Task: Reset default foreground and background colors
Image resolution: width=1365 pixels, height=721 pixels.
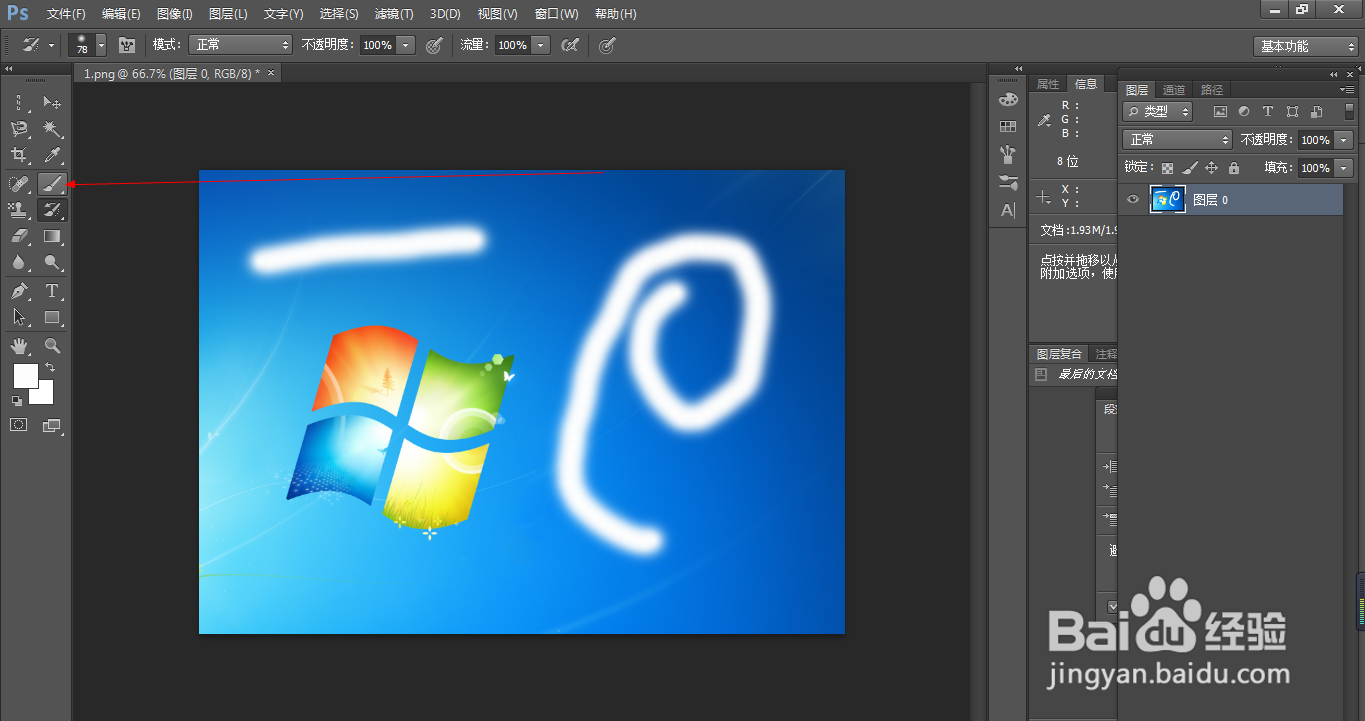Action: [17, 400]
